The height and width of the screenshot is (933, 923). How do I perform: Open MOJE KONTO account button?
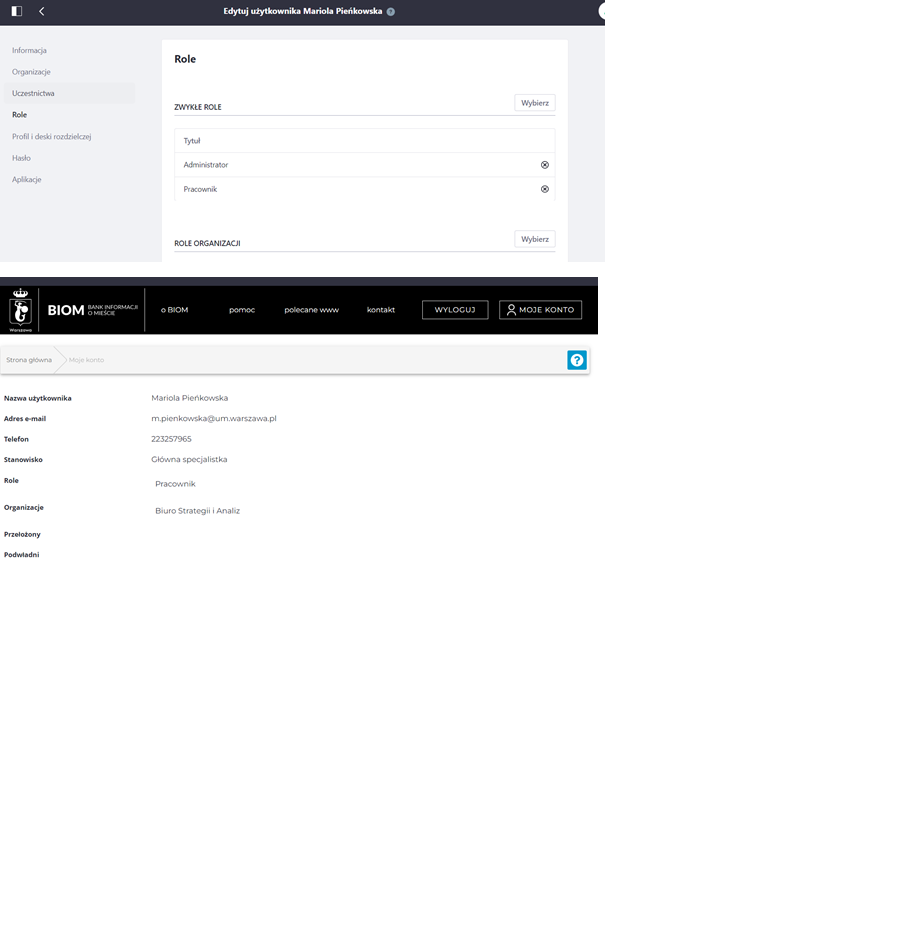coord(540,310)
